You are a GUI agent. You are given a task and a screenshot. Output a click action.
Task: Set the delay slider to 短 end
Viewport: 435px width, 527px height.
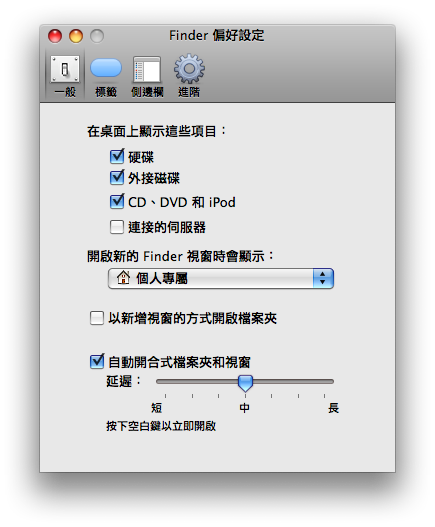click(165, 382)
